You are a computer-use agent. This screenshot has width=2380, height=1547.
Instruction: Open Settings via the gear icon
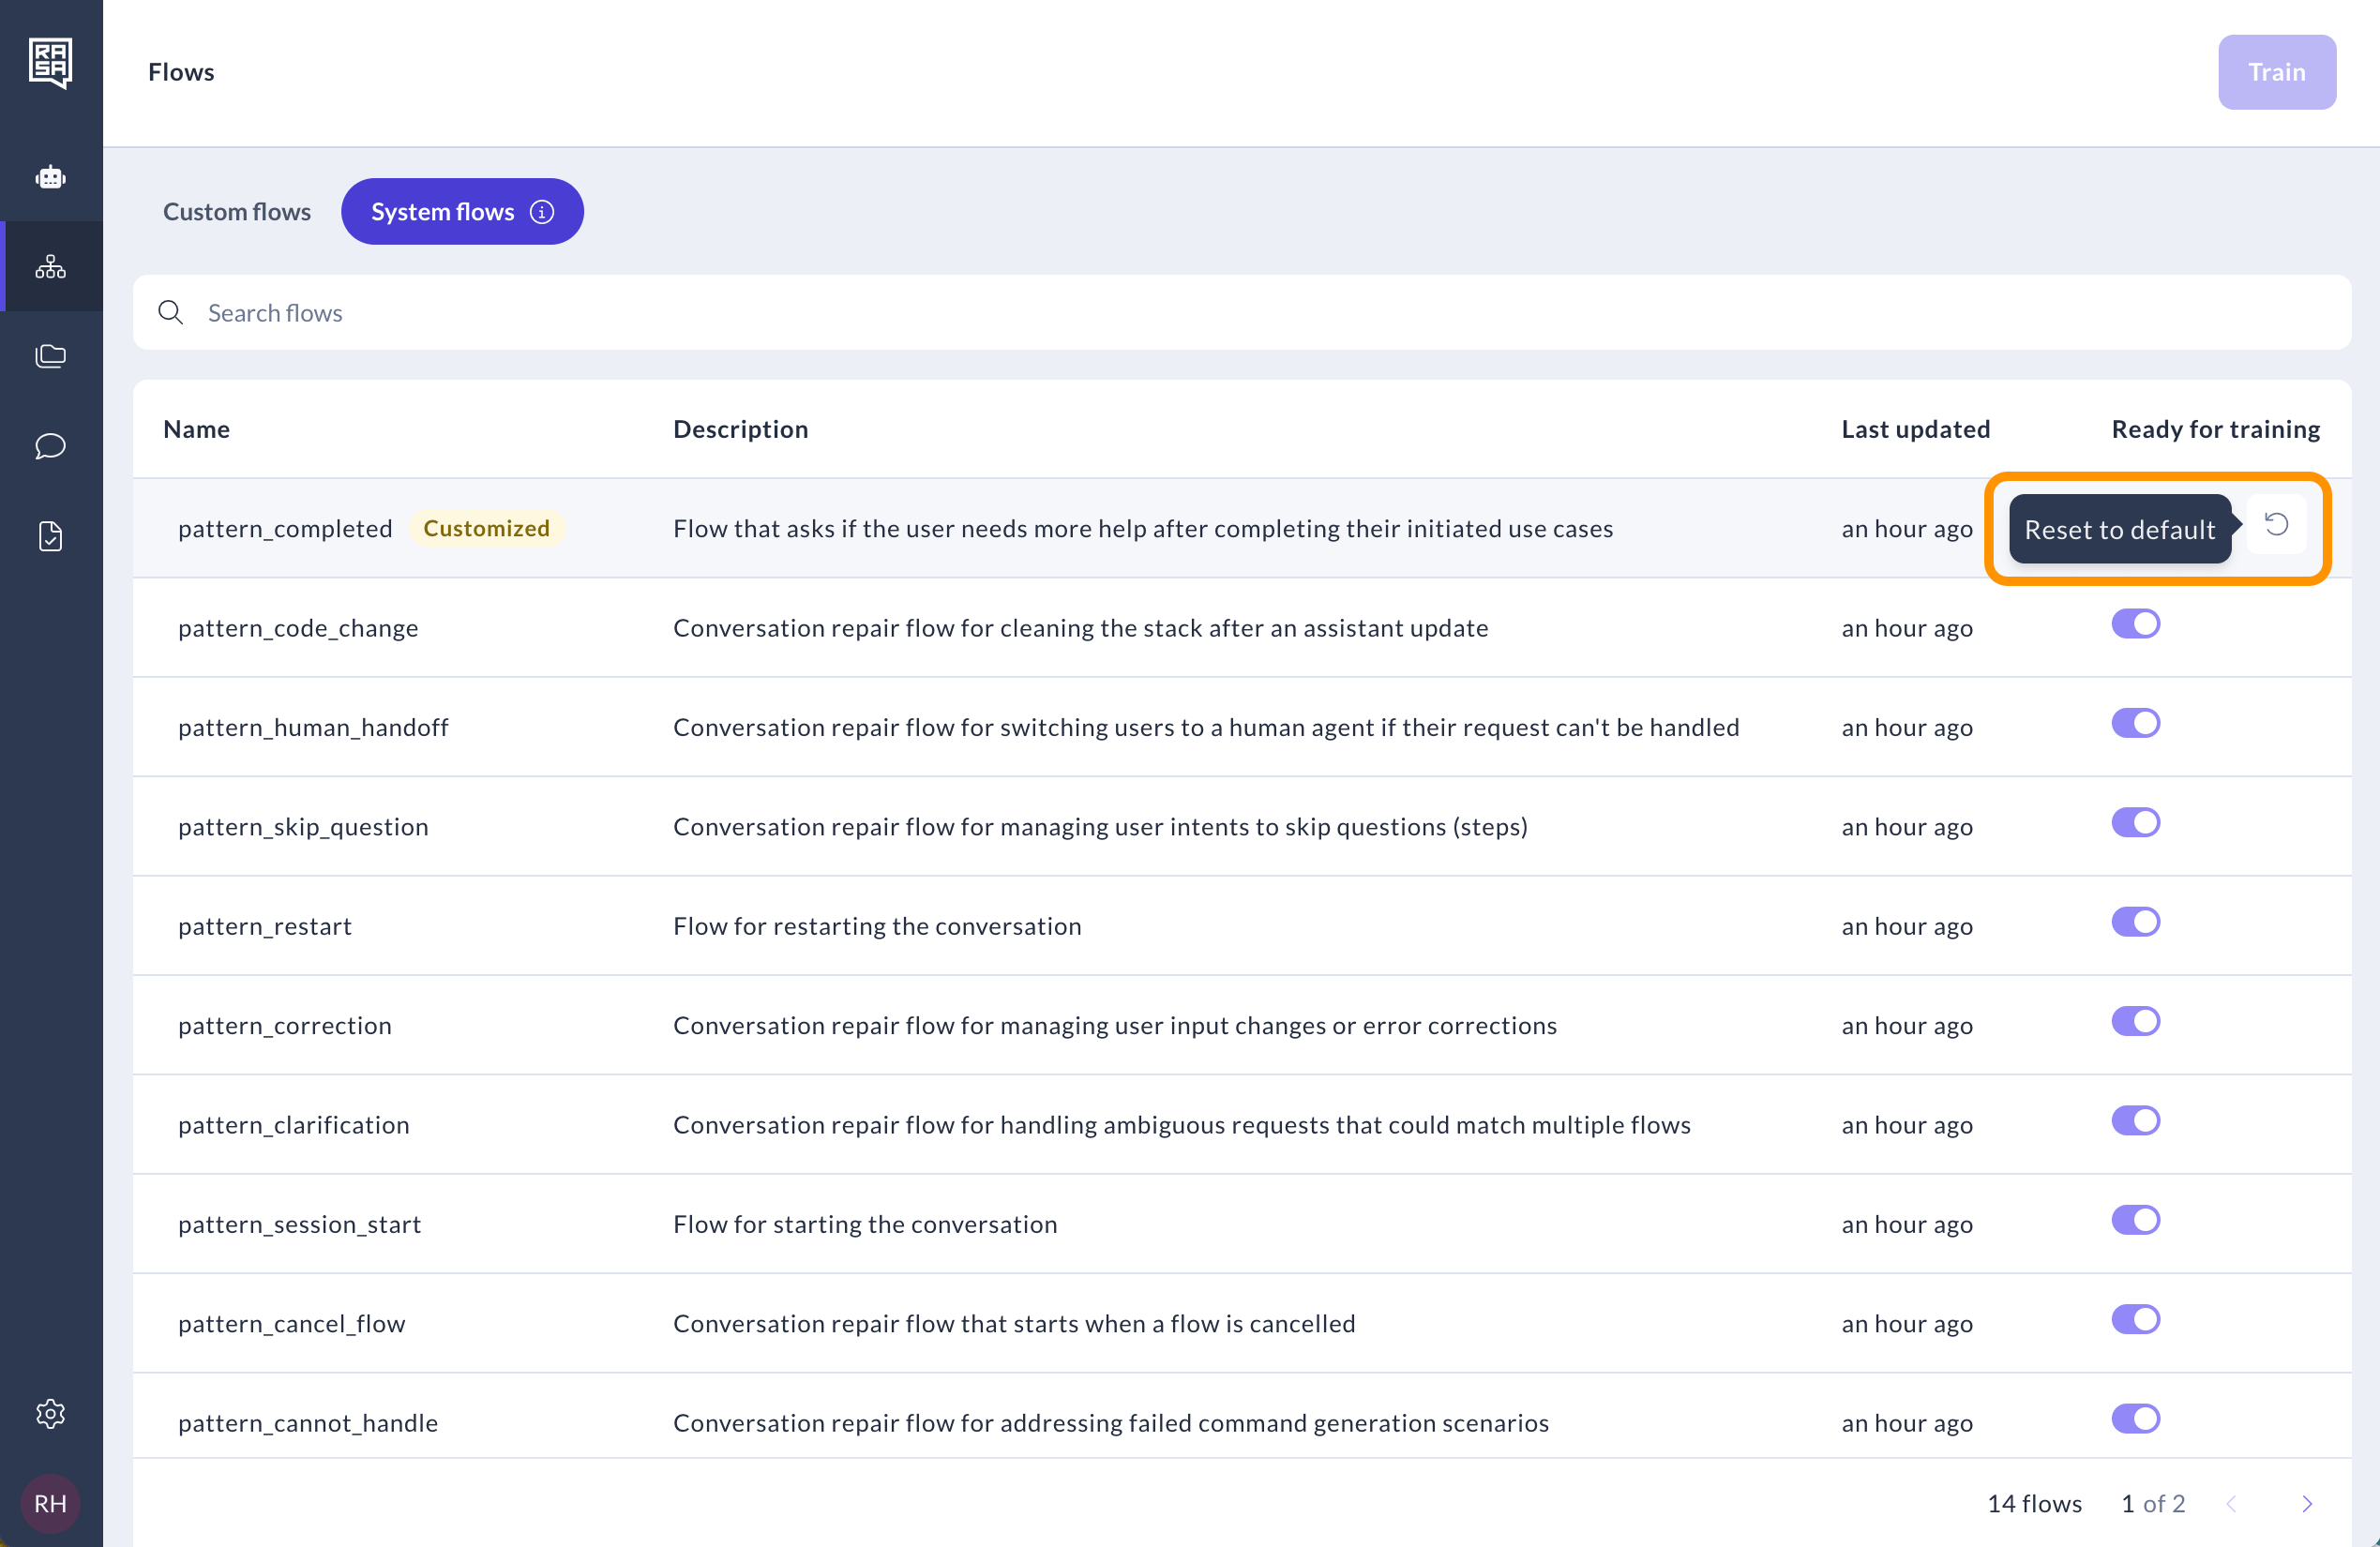point(51,1413)
